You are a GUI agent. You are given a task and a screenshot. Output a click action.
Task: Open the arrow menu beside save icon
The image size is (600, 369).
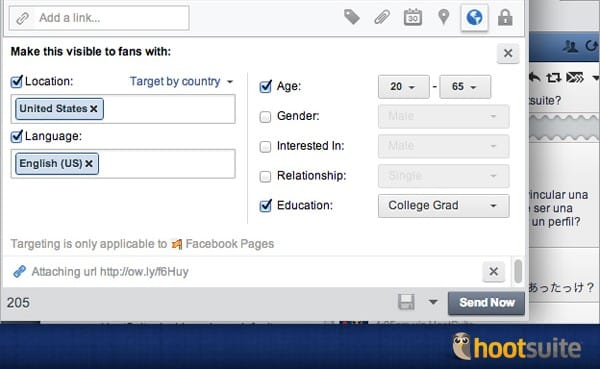[x=433, y=302]
